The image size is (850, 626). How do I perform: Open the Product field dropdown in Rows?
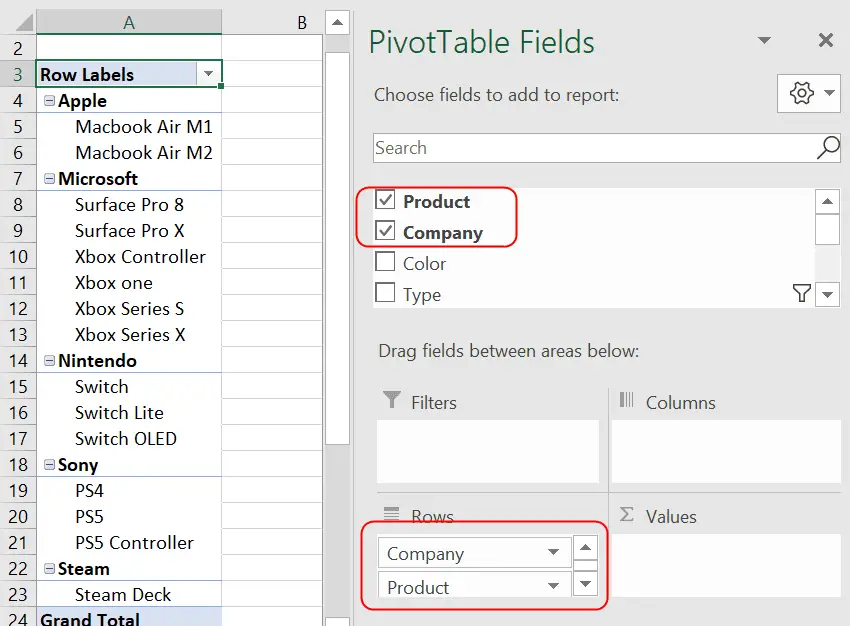pyautogui.click(x=553, y=586)
